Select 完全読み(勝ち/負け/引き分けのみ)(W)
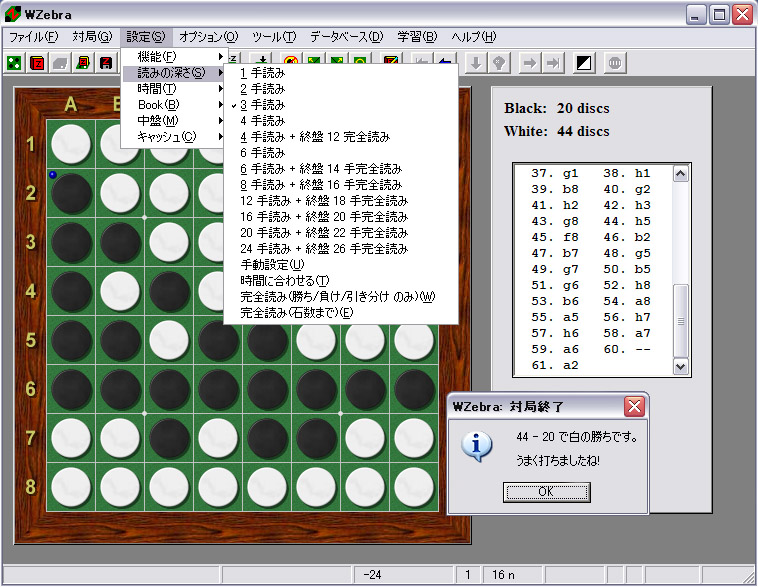This screenshot has width=758, height=587. [x=341, y=296]
